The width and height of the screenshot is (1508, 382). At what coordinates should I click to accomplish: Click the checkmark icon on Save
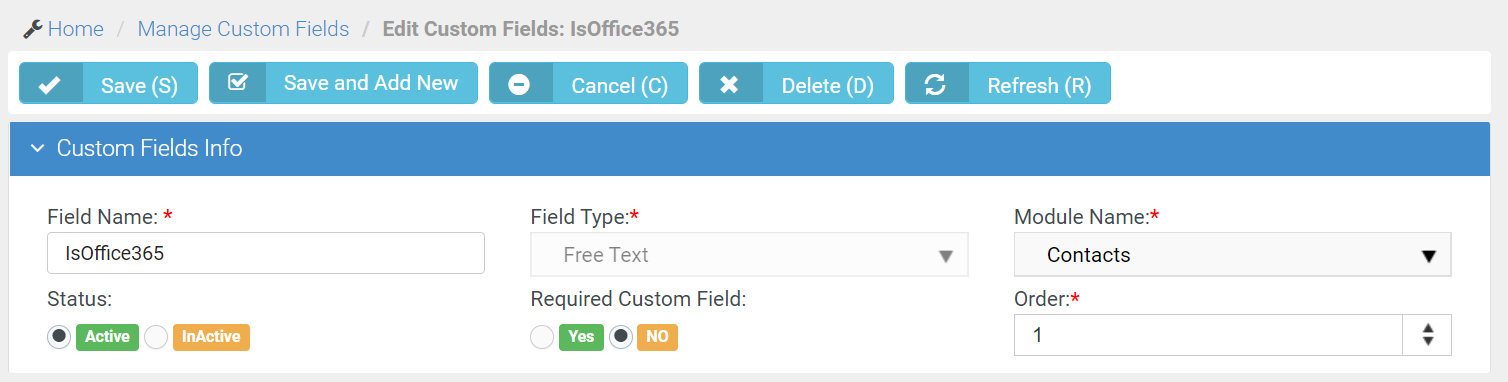tap(49, 86)
